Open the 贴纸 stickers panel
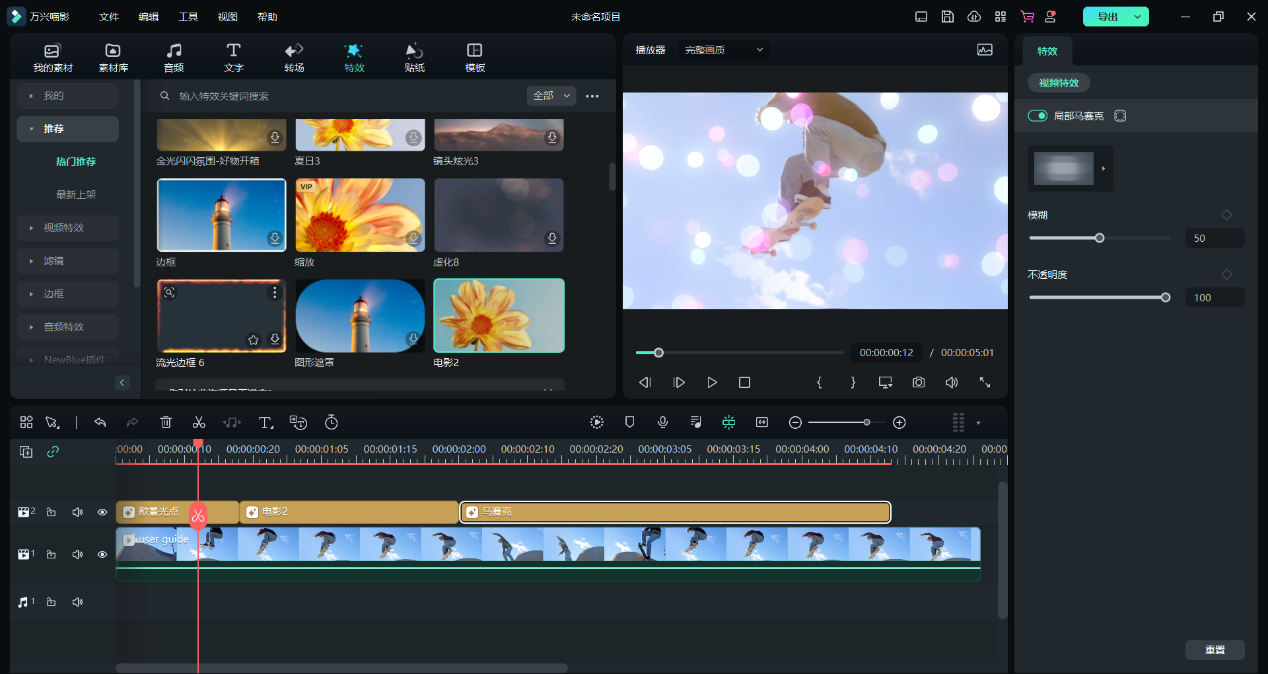This screenshot has height=674, width=1268. pos(414,58)
